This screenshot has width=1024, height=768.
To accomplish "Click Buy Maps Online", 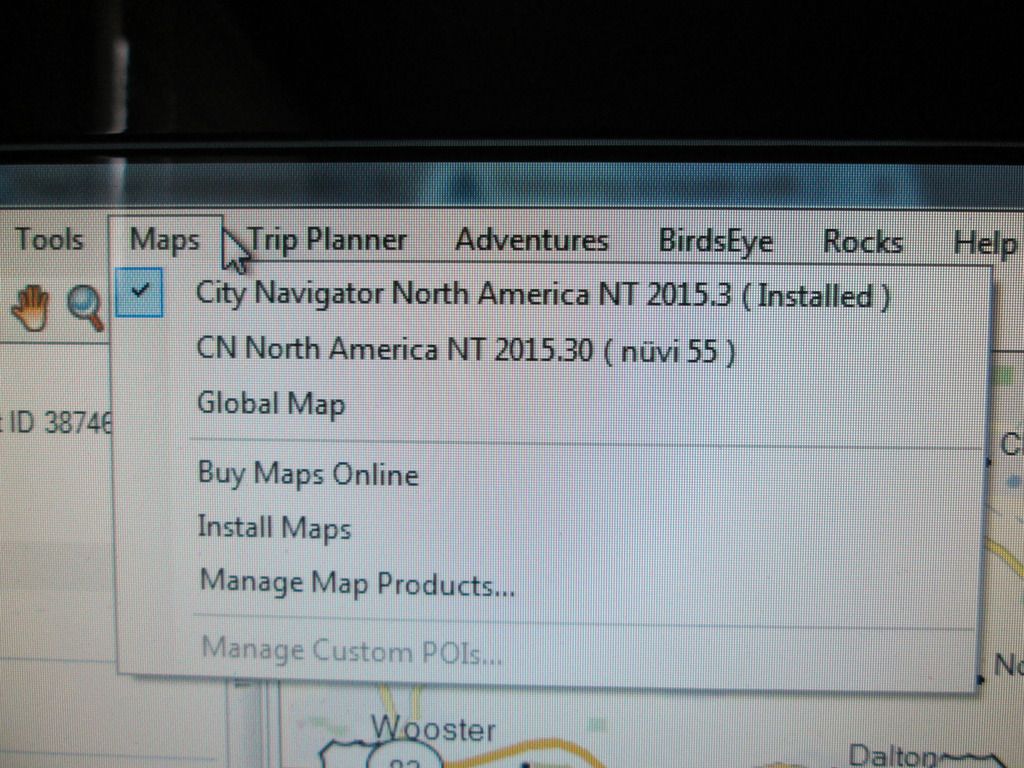I will tap(308, 473).
